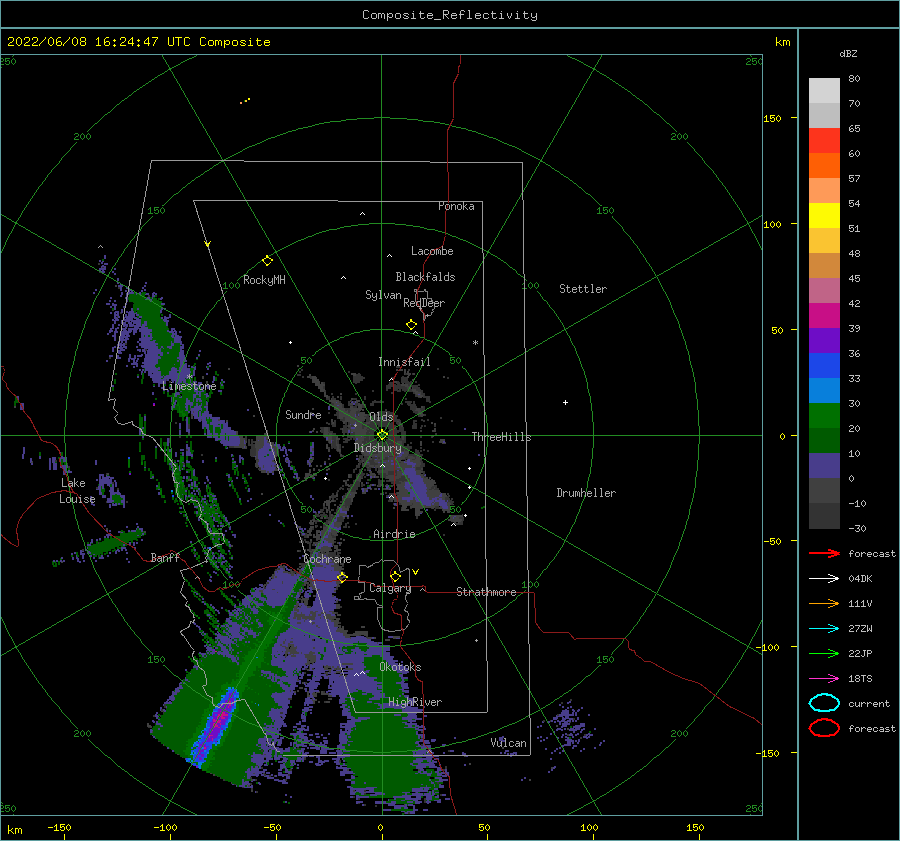Screen dimensions: 900x841
Task: Click the -30 dBZ scale value
Action: [858, 528]
